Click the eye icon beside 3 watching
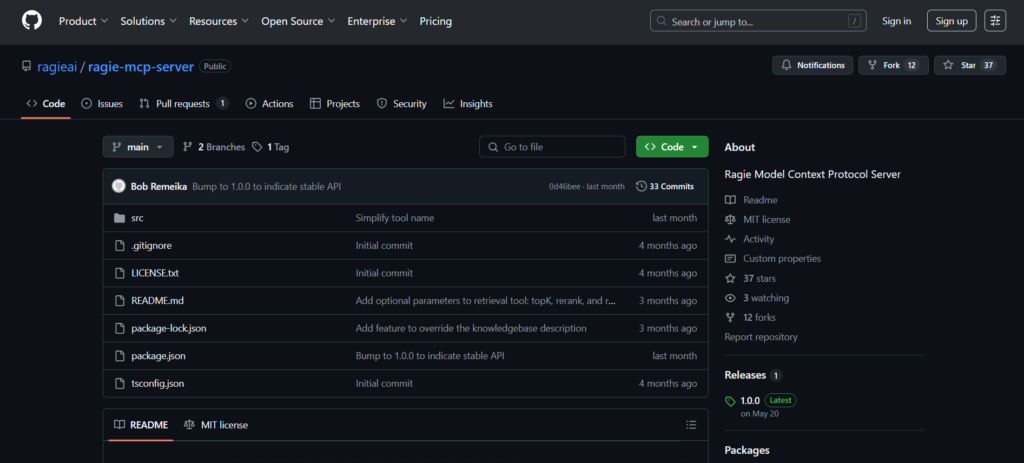This screenshot has width=1024, height=463. [x=730, y=298]
